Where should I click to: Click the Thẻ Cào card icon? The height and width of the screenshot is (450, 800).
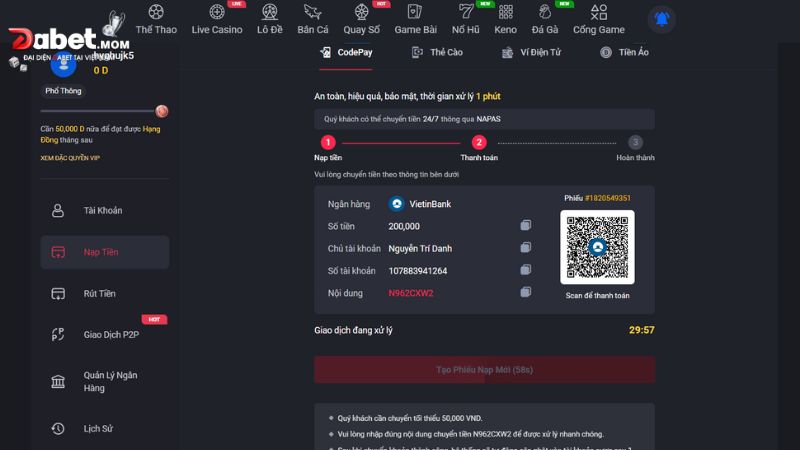pos(417,52)
